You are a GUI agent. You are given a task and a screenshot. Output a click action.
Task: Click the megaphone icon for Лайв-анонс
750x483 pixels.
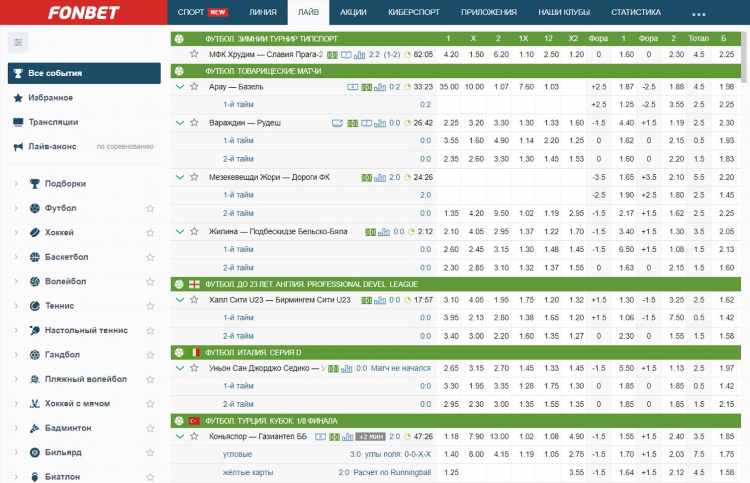pos(18,146)
